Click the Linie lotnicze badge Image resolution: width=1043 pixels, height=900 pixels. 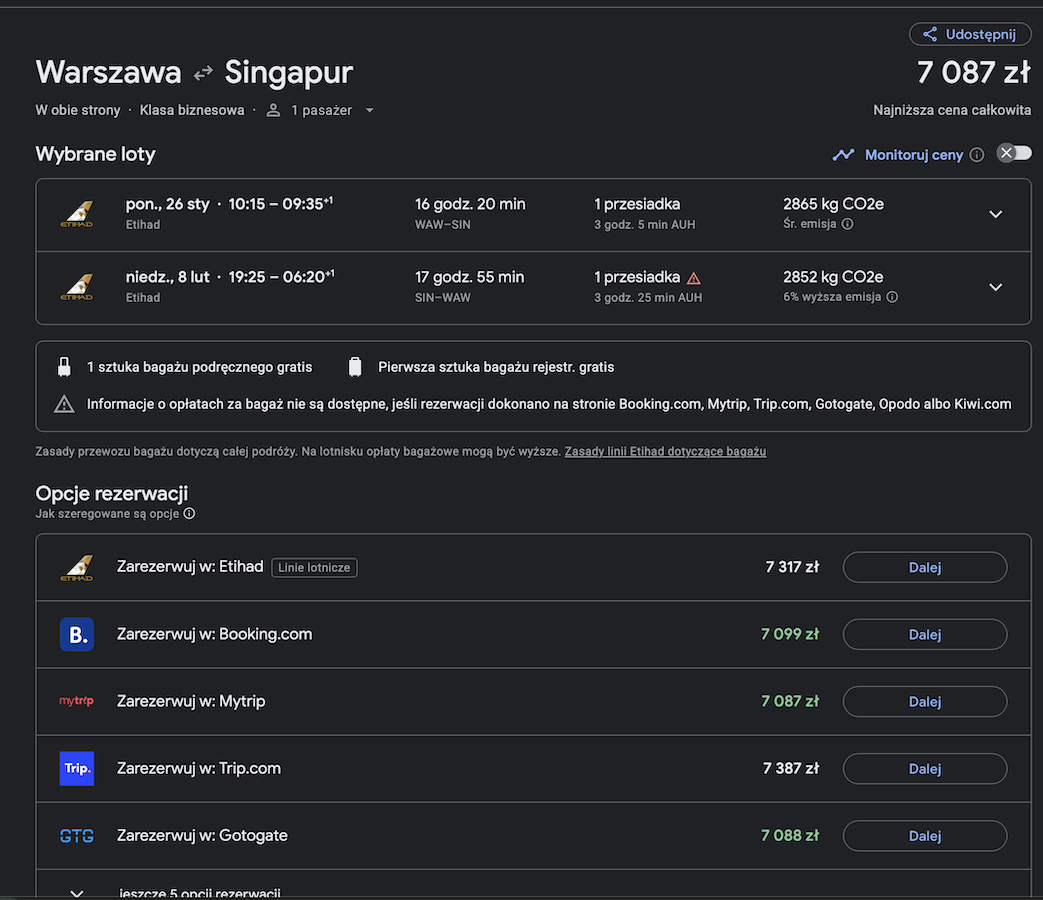coord(314,567)
